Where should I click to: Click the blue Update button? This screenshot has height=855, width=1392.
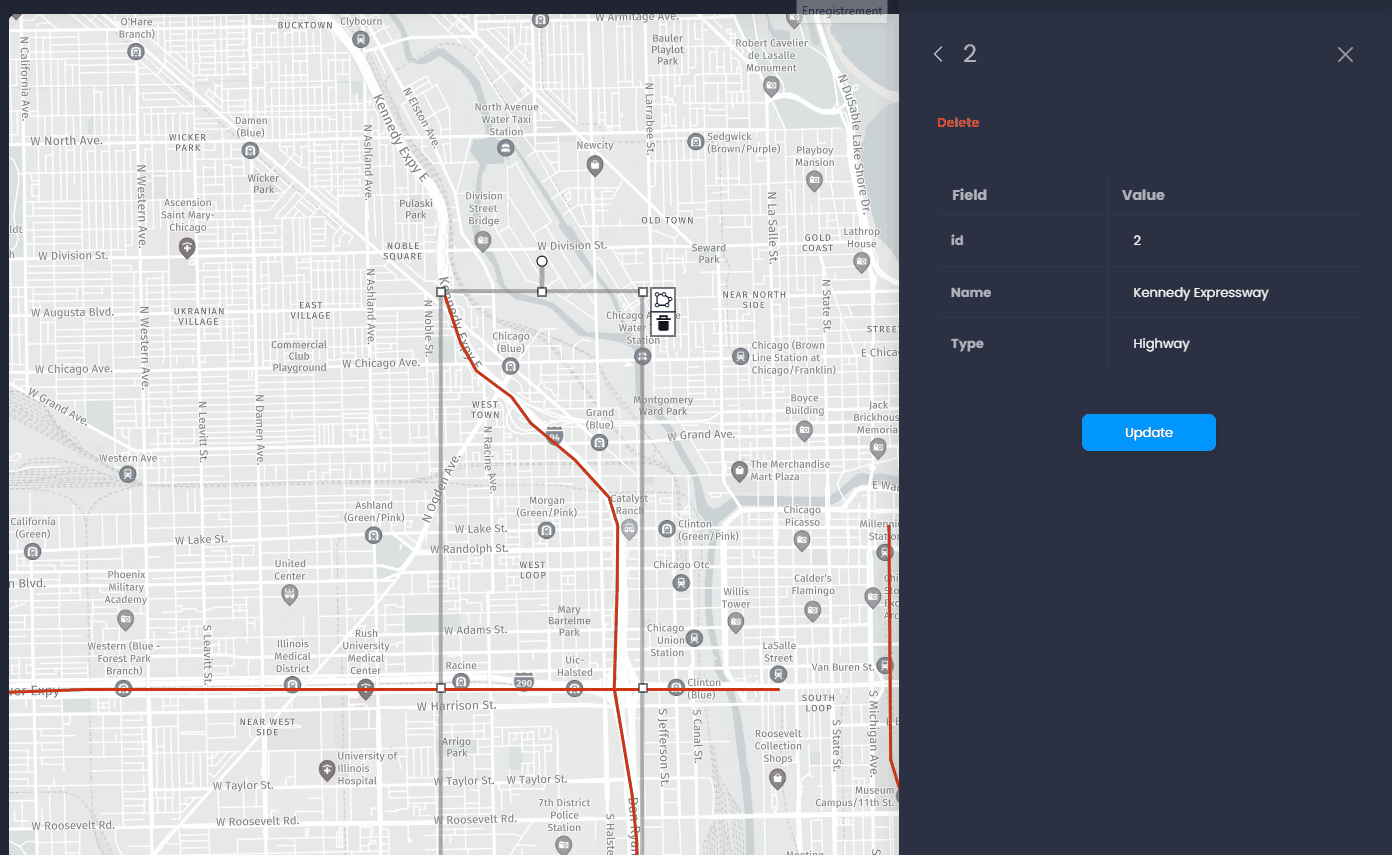pyautogui.click(x=1148, y=432)
